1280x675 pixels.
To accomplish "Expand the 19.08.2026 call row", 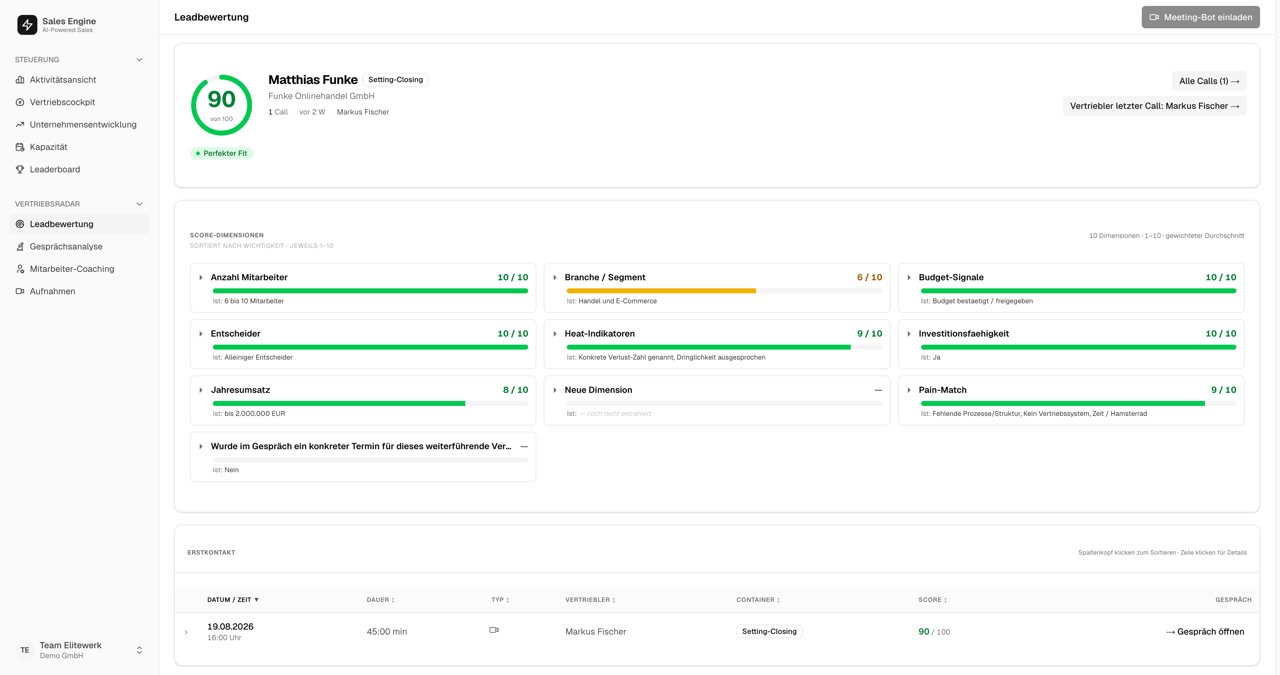I will click(x=186, y=632).
